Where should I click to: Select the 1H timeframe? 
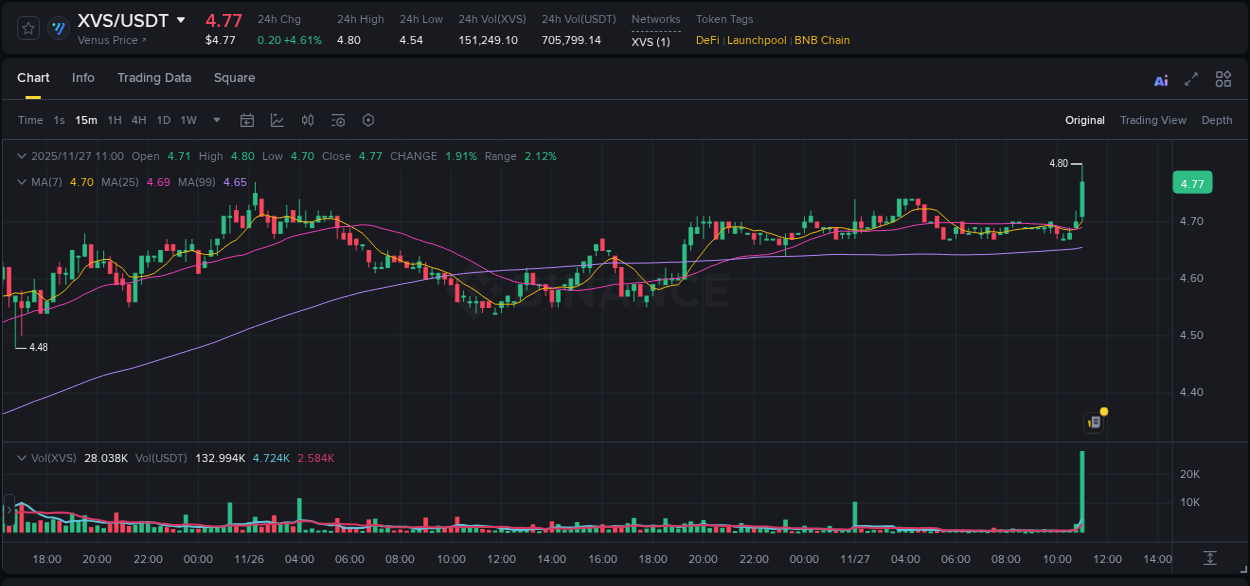click(114, 120)
